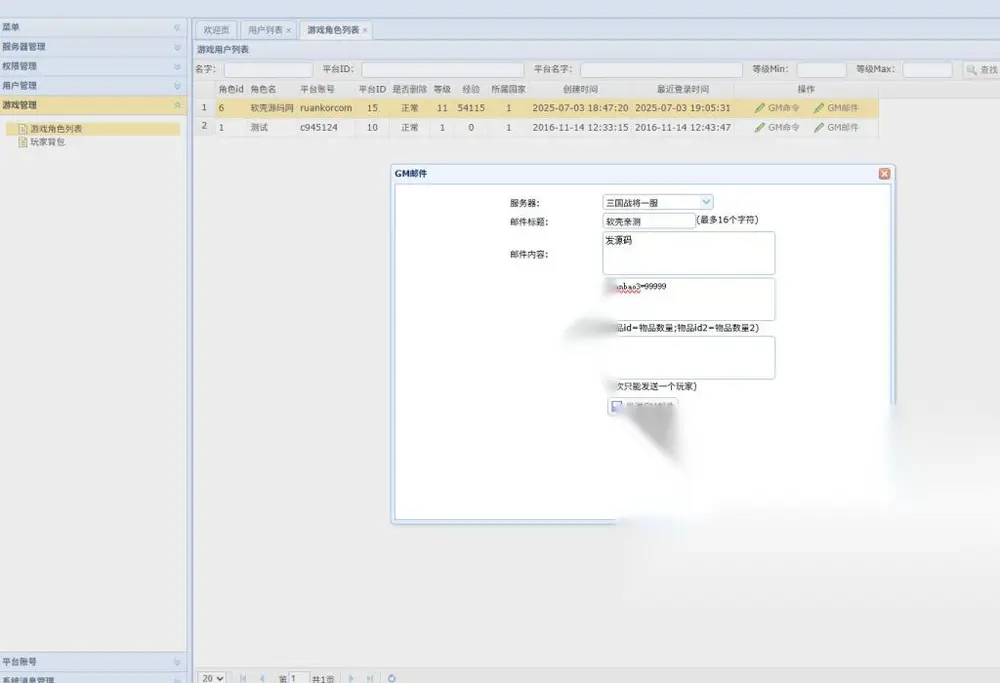Viewport: 1000px width, 683px height.
Task: Focus the 名字 search field
Action: 268,70
